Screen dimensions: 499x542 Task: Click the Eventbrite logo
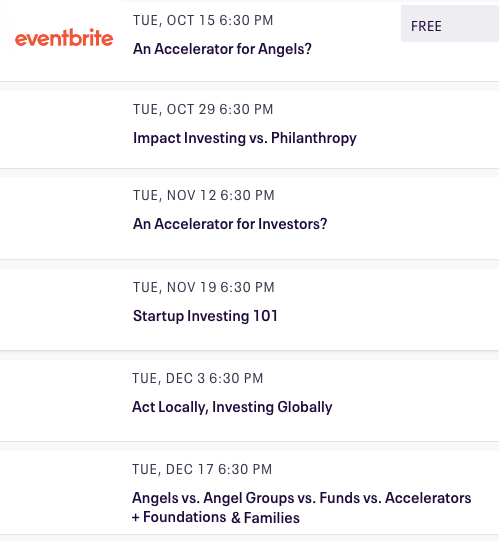[64, 38]
